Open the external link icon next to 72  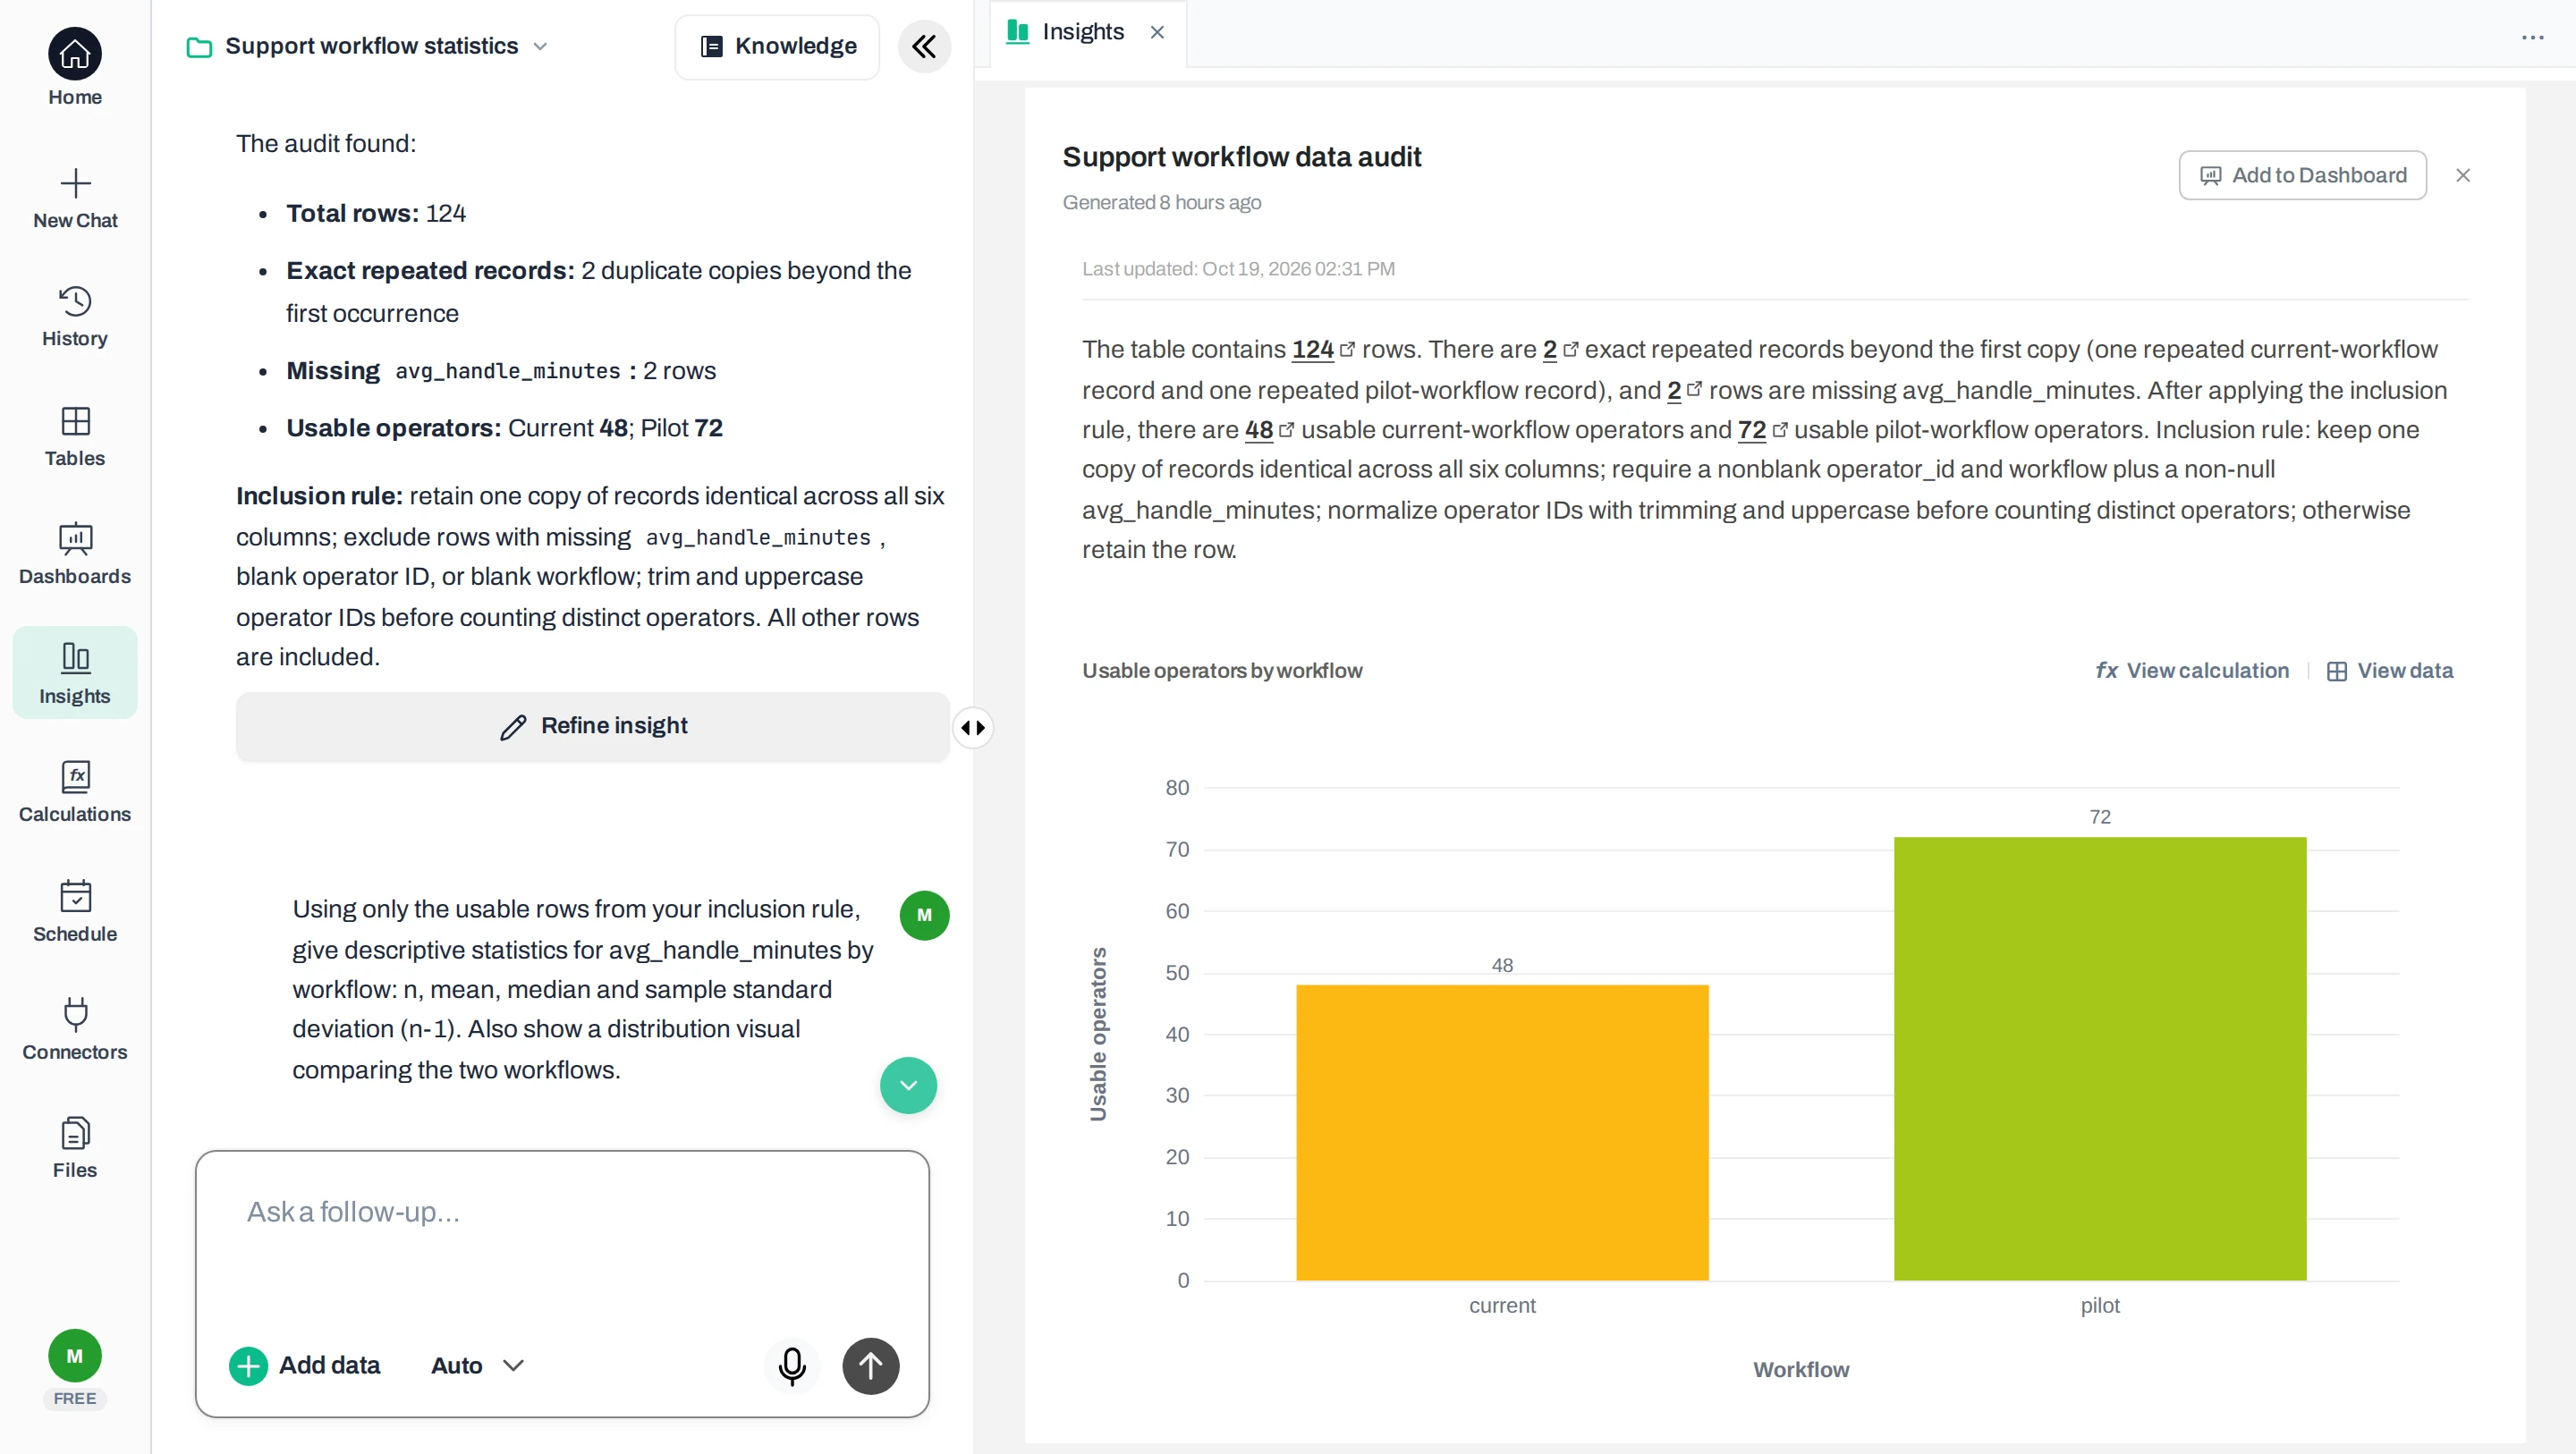pyautogui.click(x=1779, y=429)
